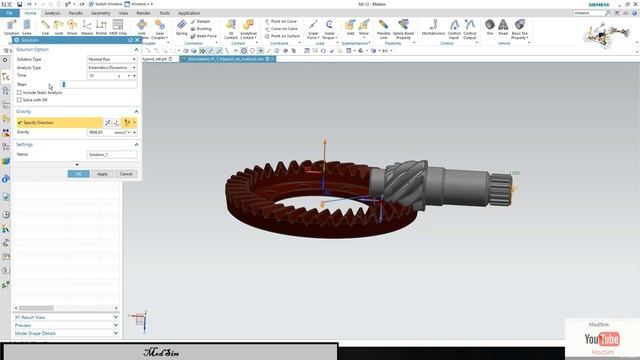640x360 pixels.
Task: Switch to the Analysis ribbon tab
Action: coord(52,13)
